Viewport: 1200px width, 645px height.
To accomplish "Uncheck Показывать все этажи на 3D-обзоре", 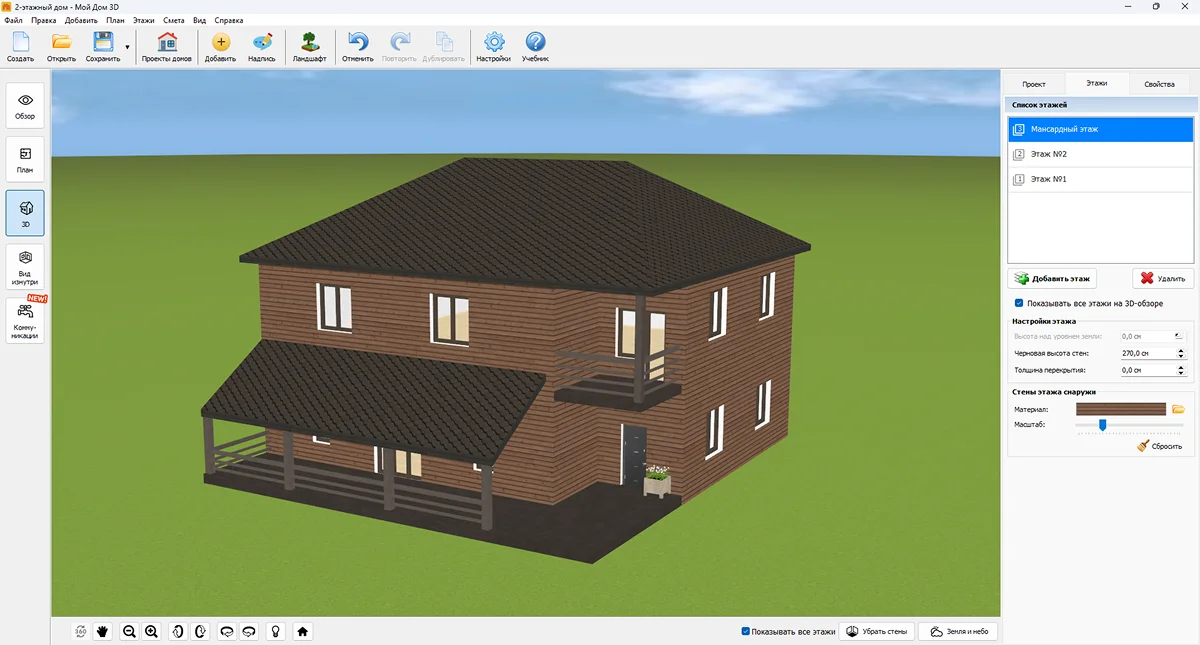I will pos(1019,302).
